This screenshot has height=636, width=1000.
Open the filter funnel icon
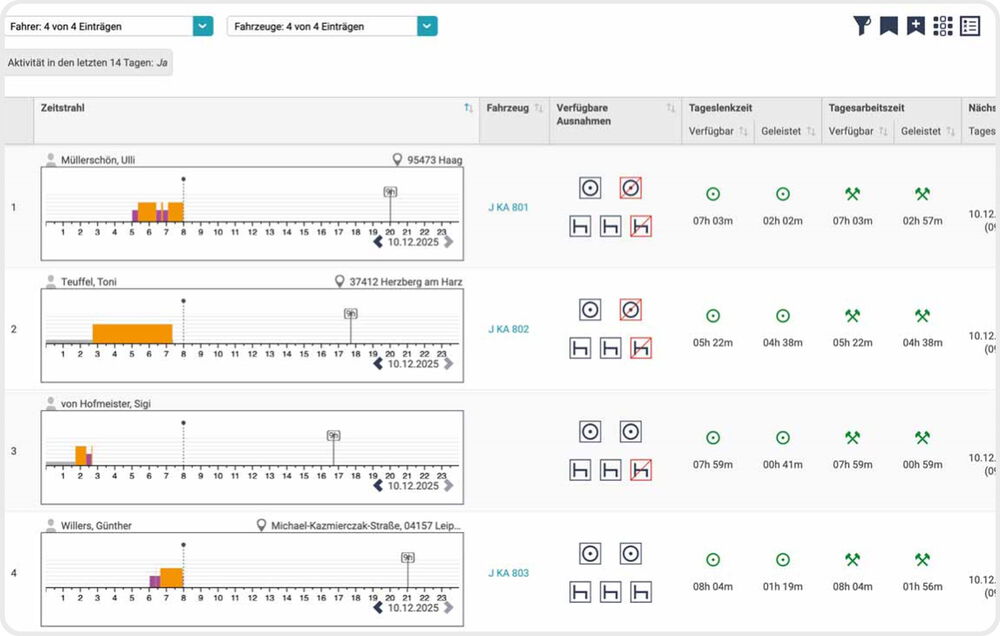861,27
